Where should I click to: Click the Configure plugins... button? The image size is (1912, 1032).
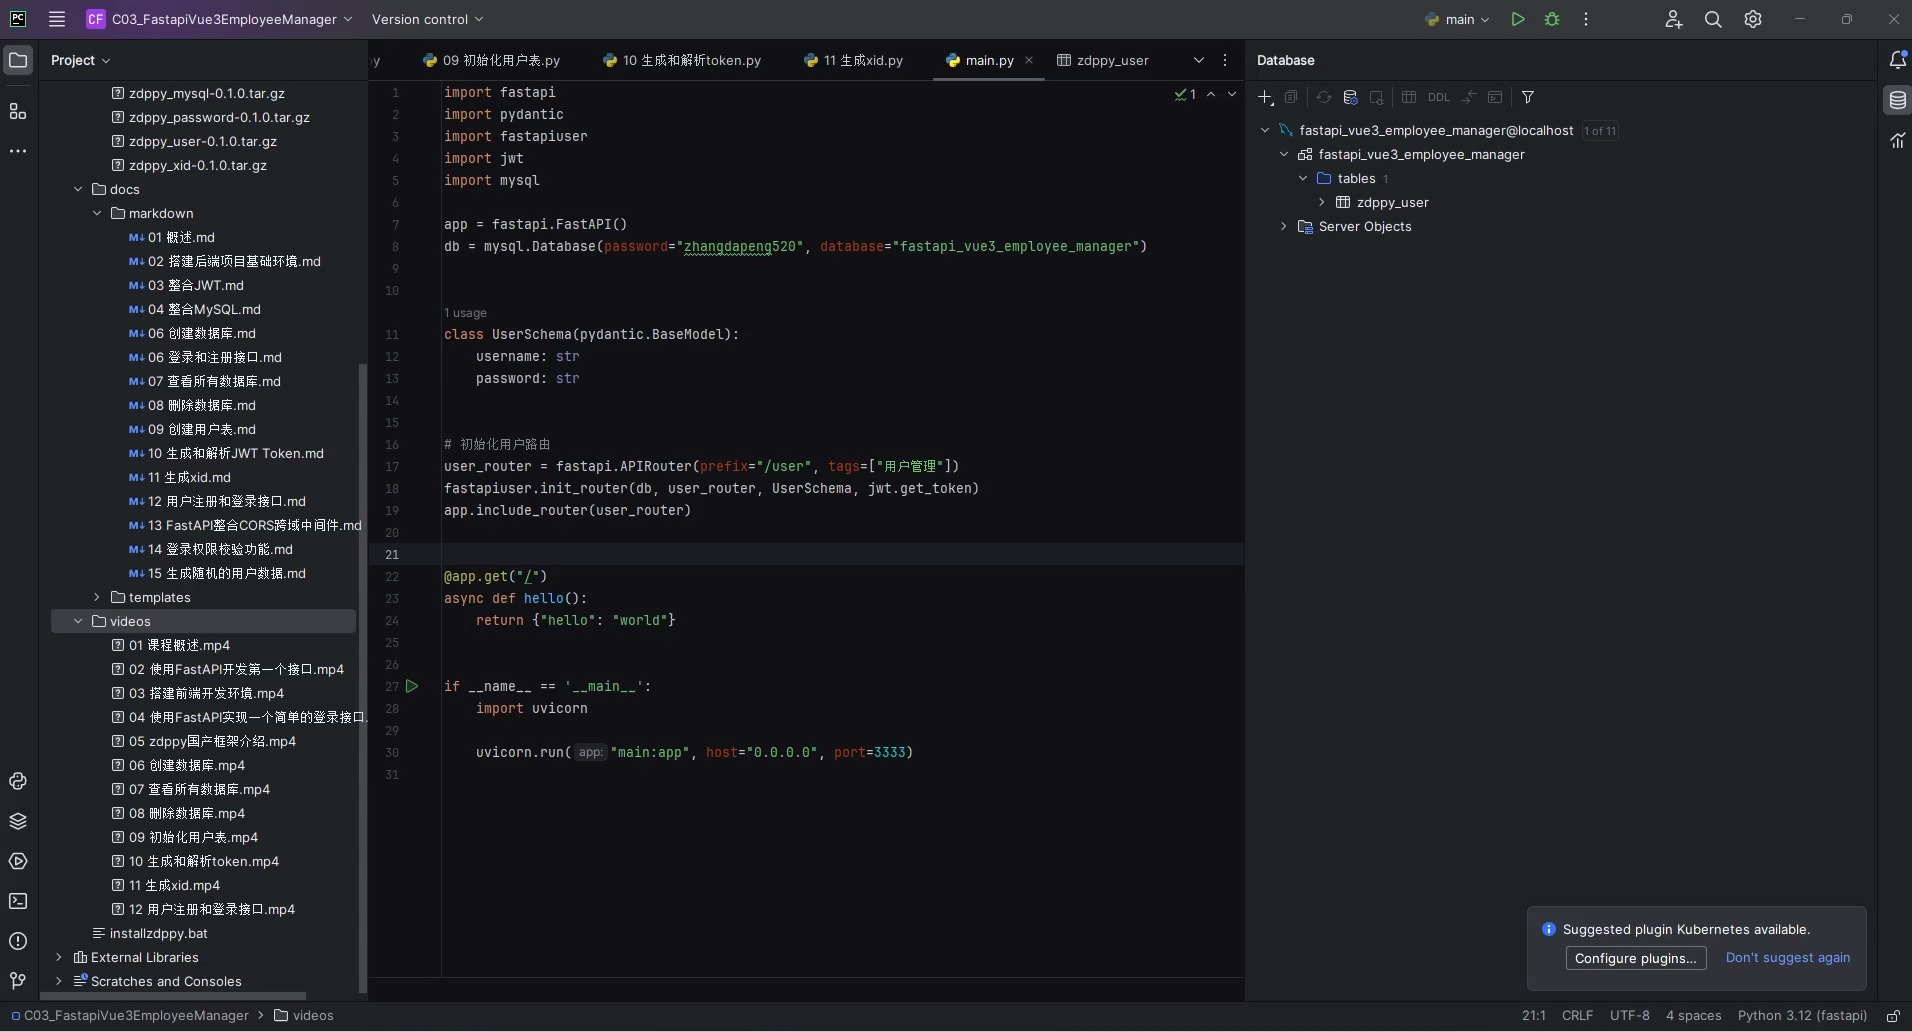[x=1635, y=958]
